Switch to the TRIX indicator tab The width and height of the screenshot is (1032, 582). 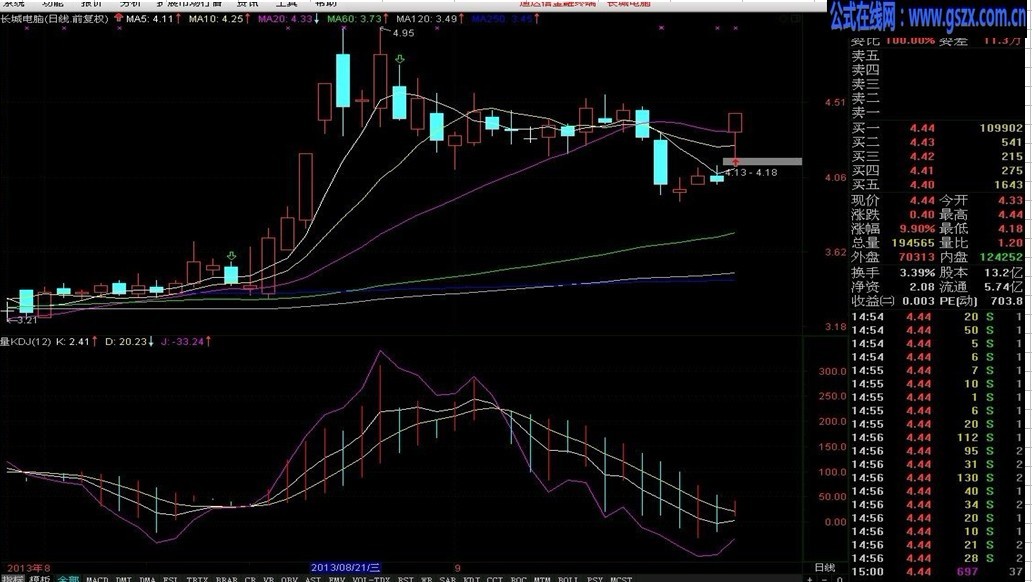point(197,579)
